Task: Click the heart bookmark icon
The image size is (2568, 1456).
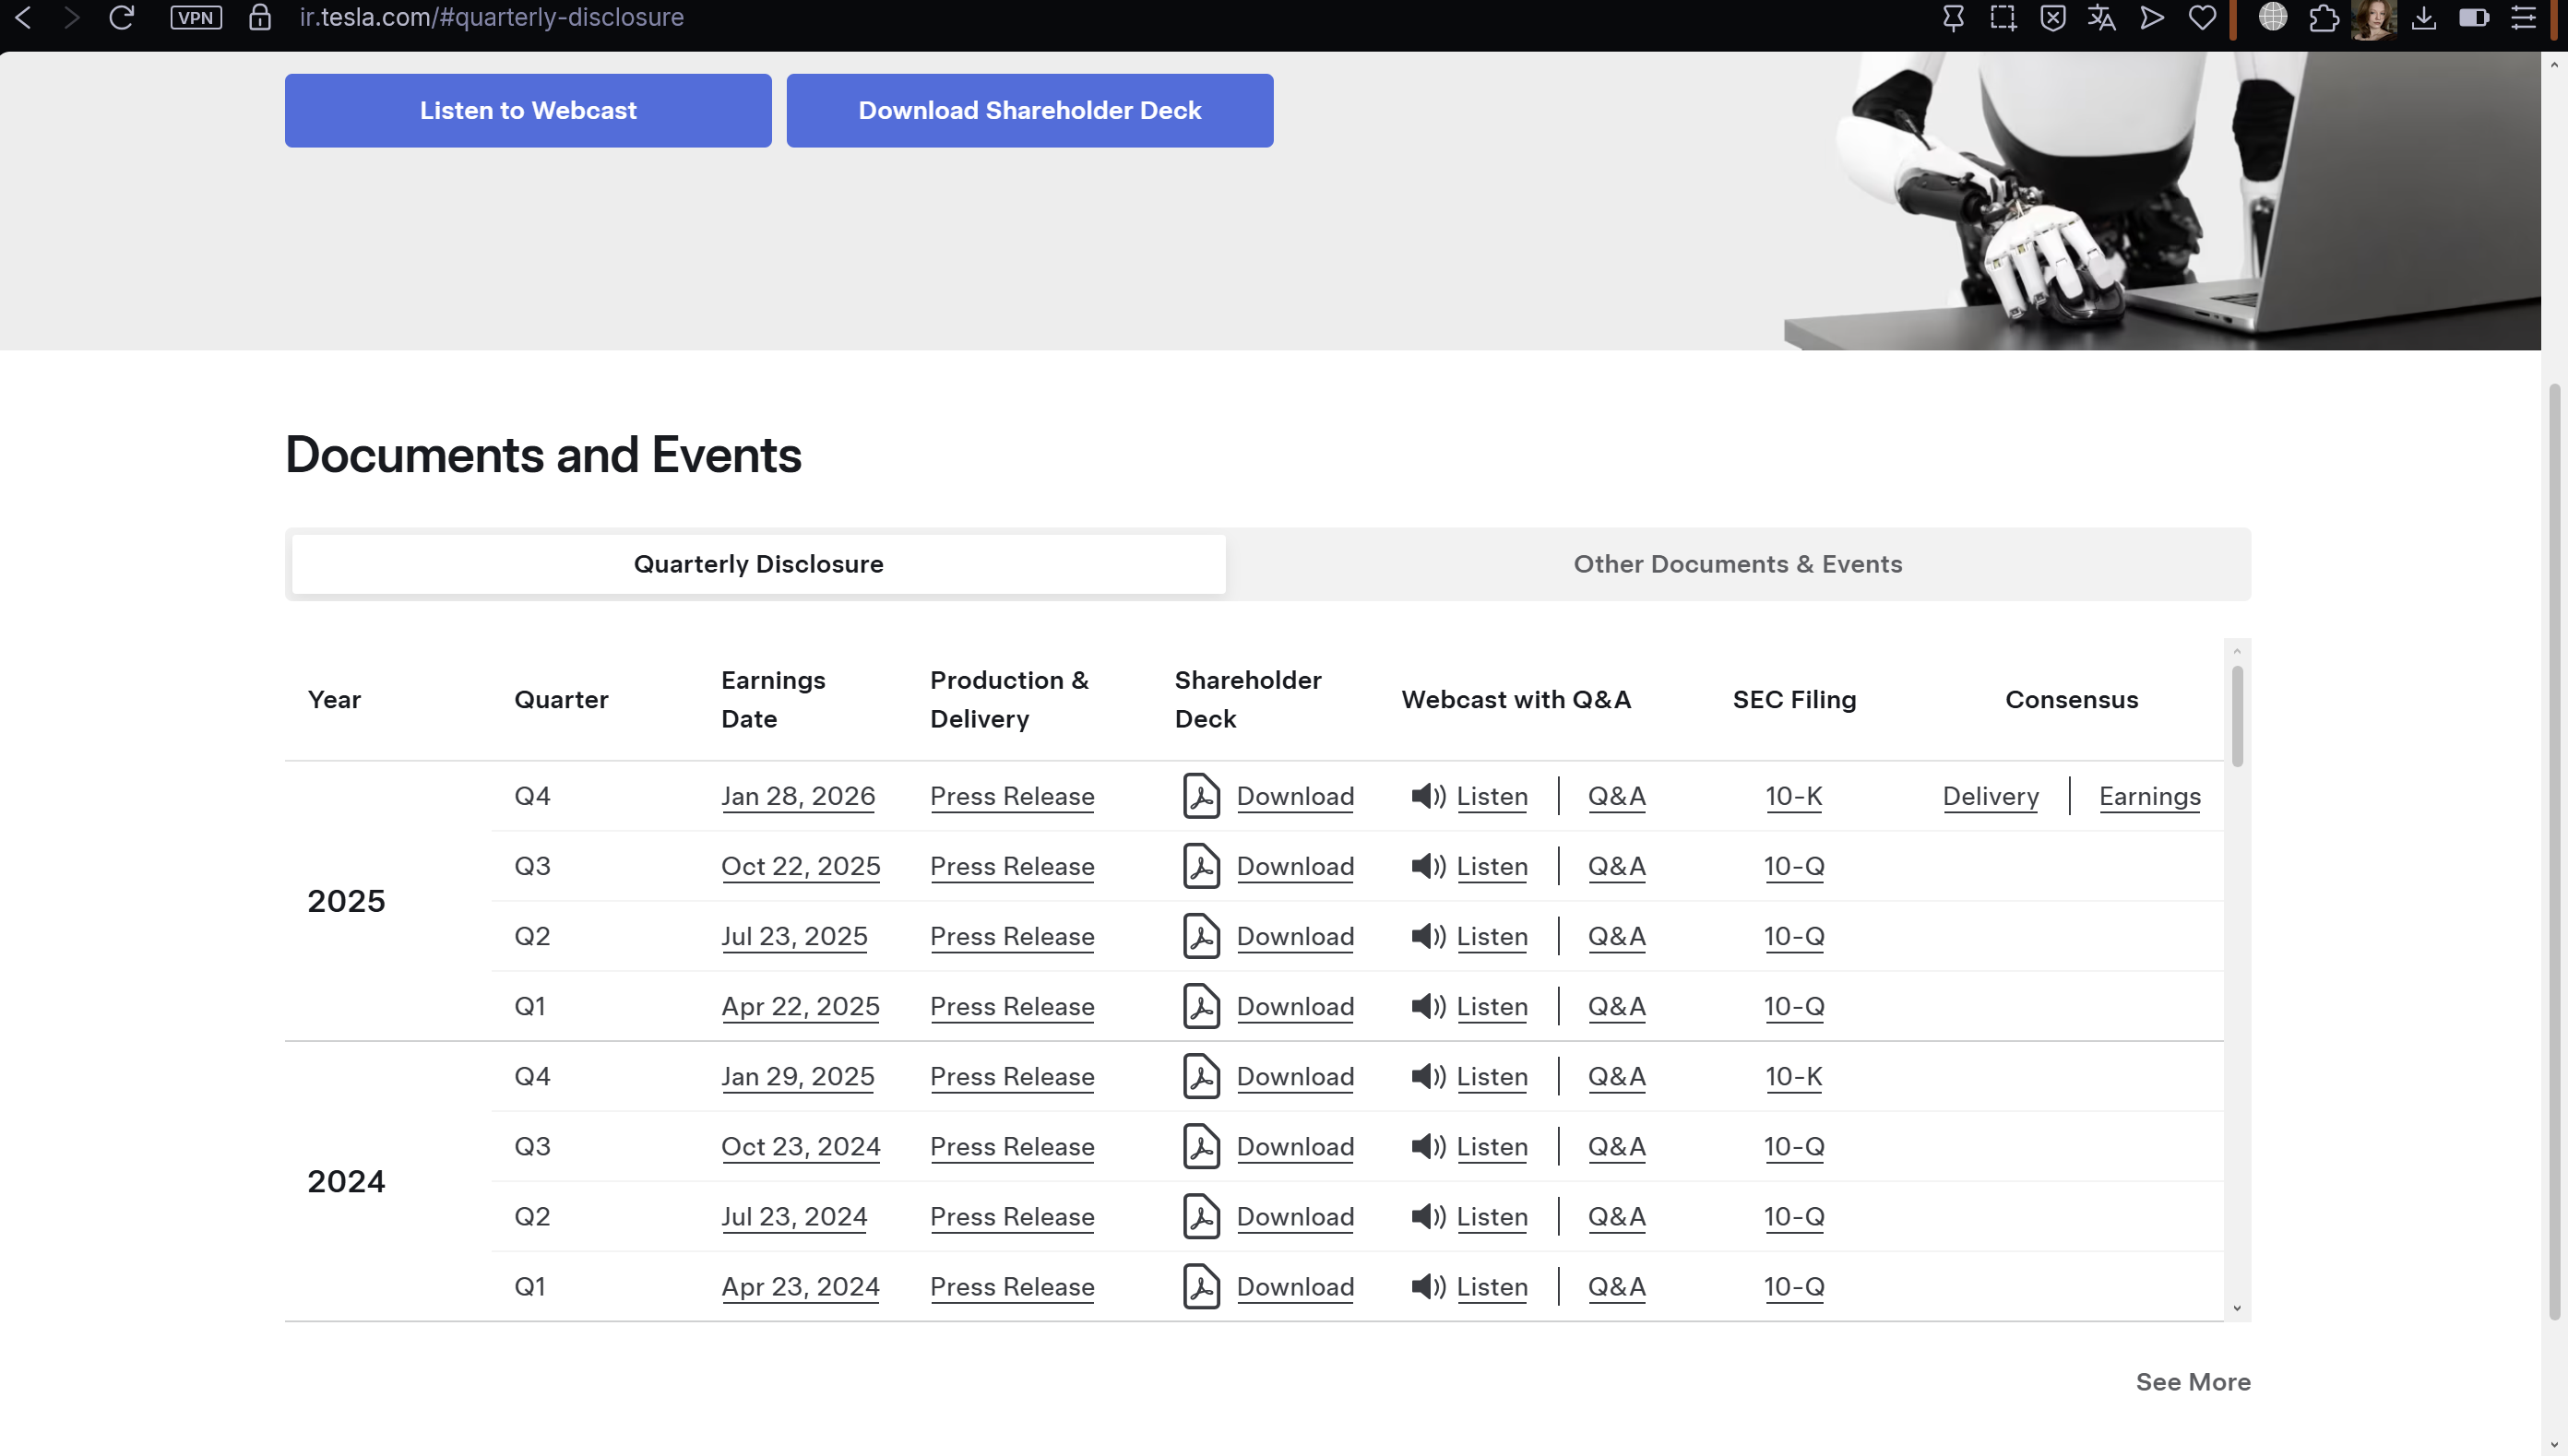Action: (2201, 17)
